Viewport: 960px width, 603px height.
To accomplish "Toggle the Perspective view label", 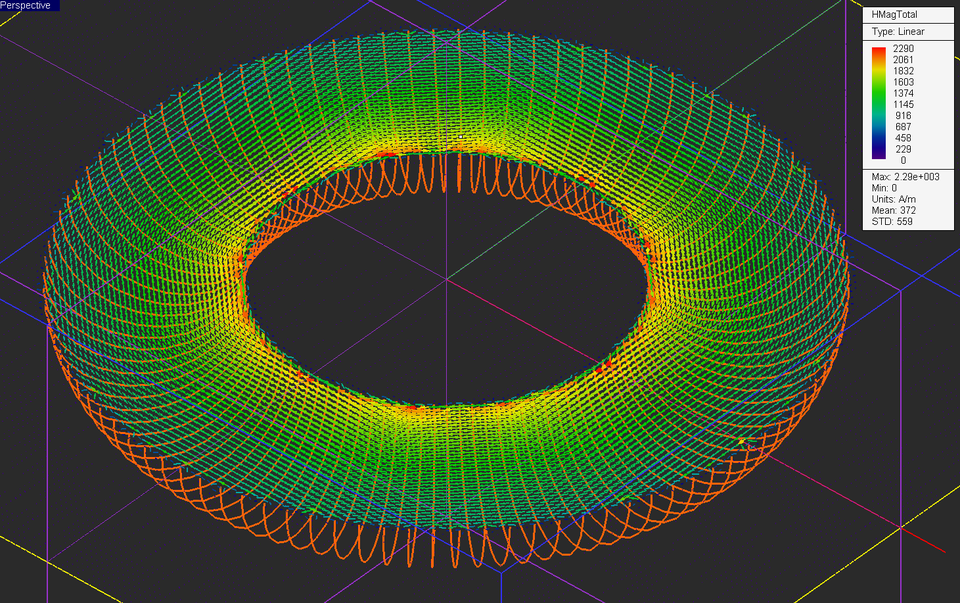I will point(25,5).
